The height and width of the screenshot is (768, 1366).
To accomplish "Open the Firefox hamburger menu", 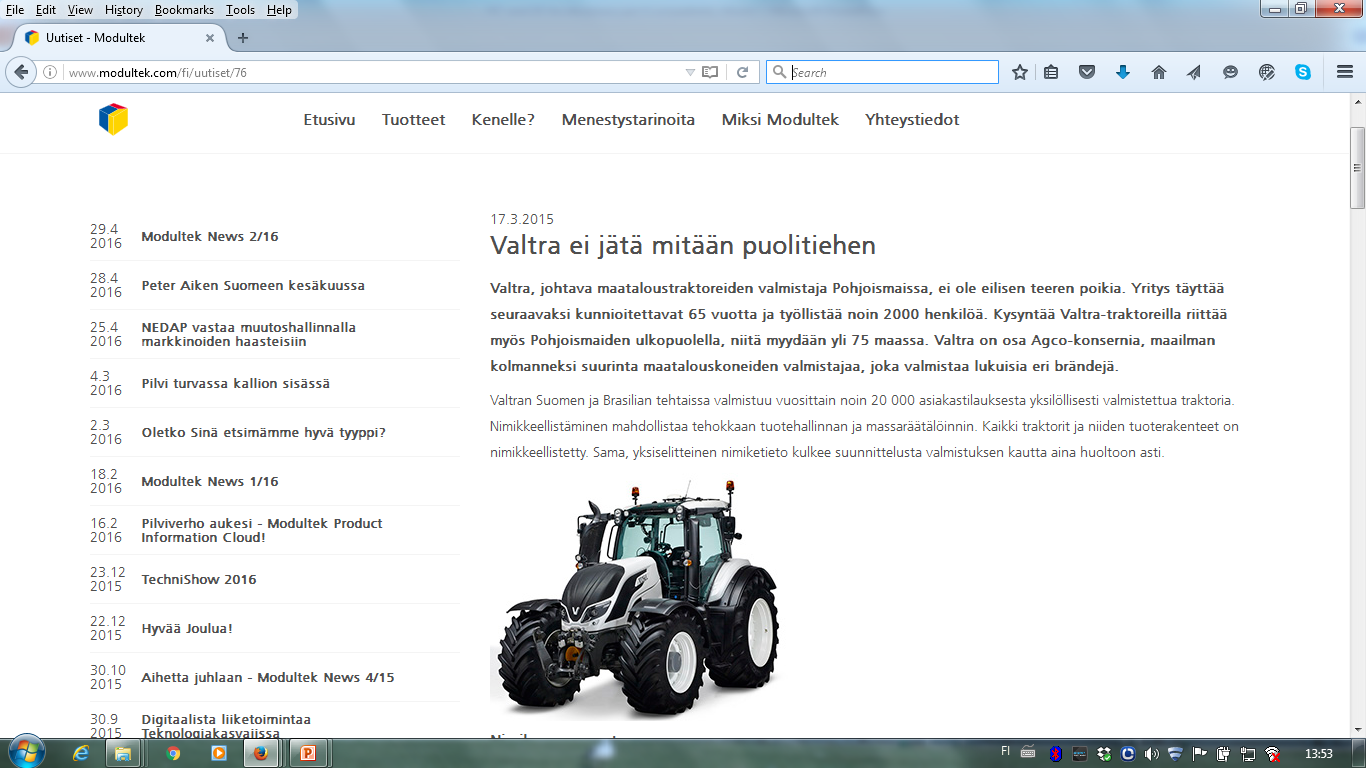I will pos(1345,72).
